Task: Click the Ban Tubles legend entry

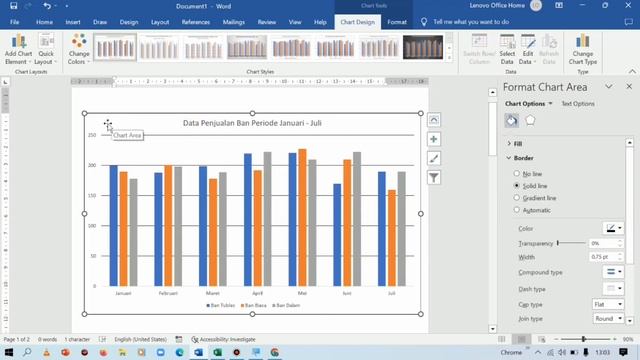Action: (221, 305)
